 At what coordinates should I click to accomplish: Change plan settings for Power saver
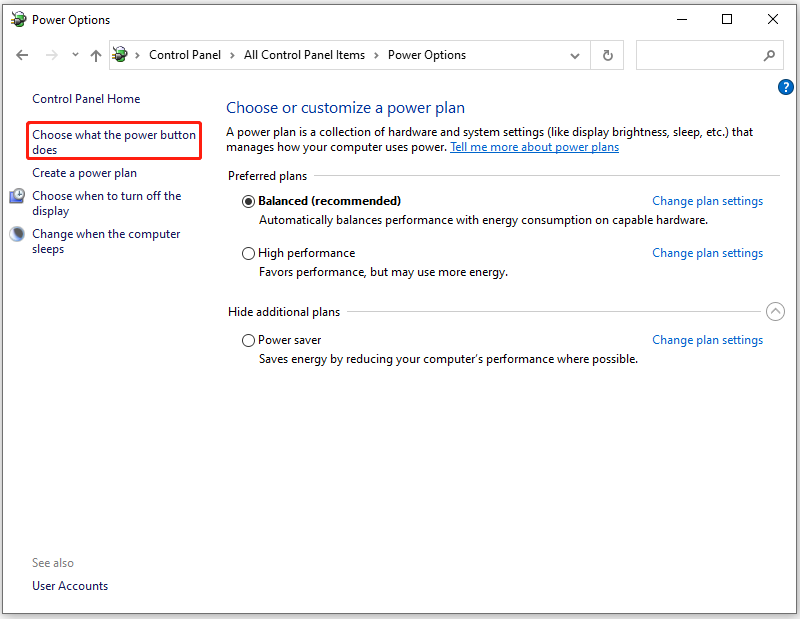coord(707,340)
